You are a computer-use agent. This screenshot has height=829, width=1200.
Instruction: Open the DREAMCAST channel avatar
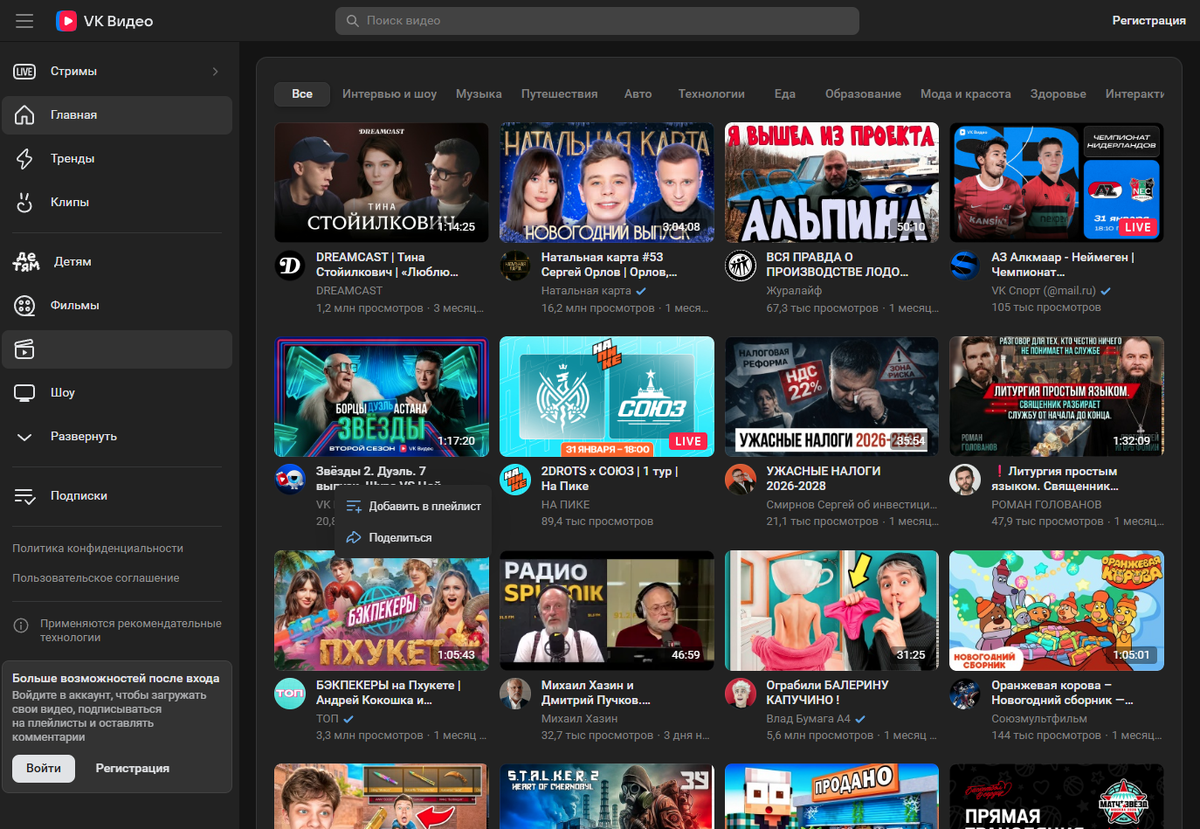pyautogui.click(x=290, y=265)
